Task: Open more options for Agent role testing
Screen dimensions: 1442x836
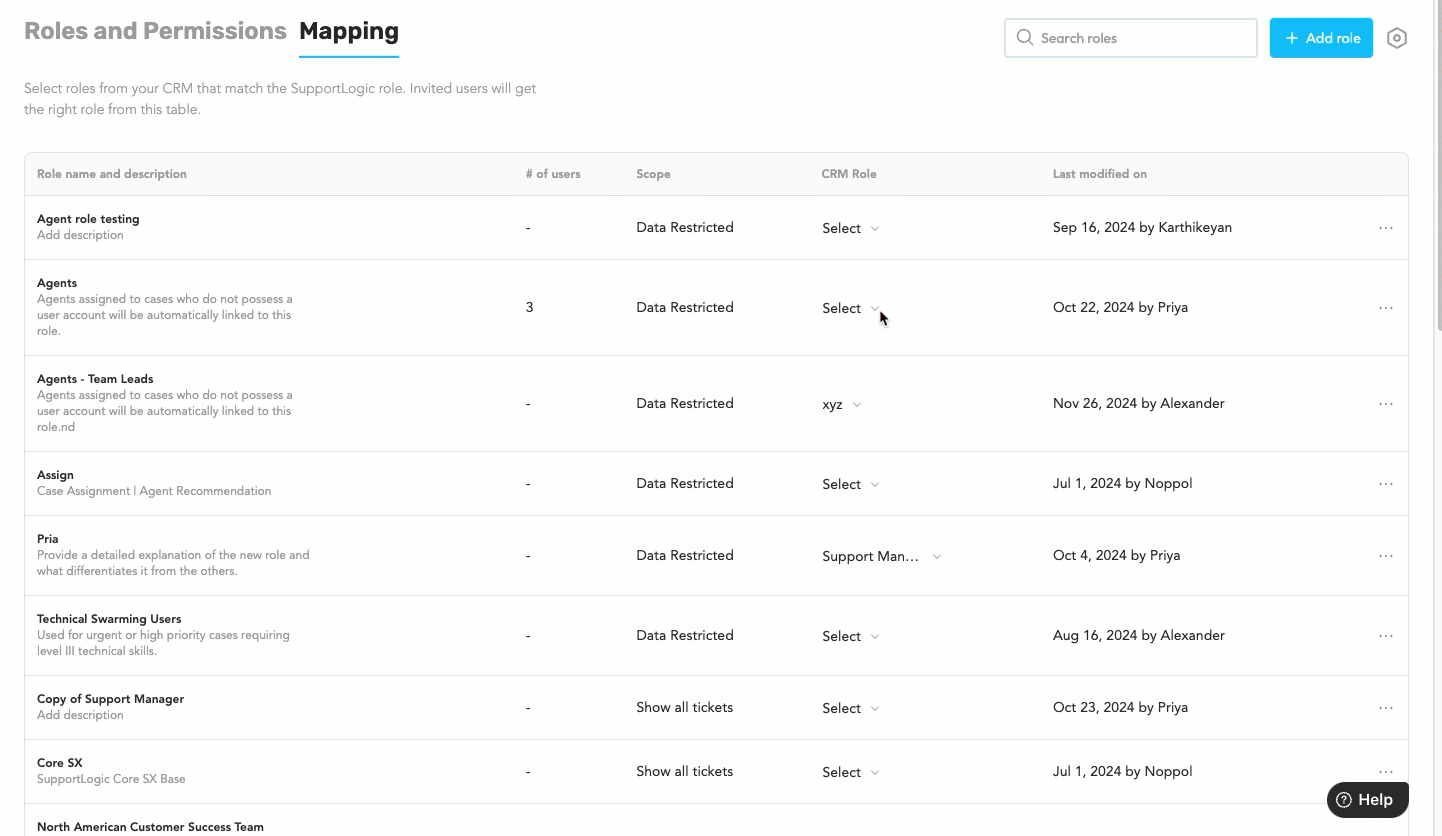Action: point(1385,228)
